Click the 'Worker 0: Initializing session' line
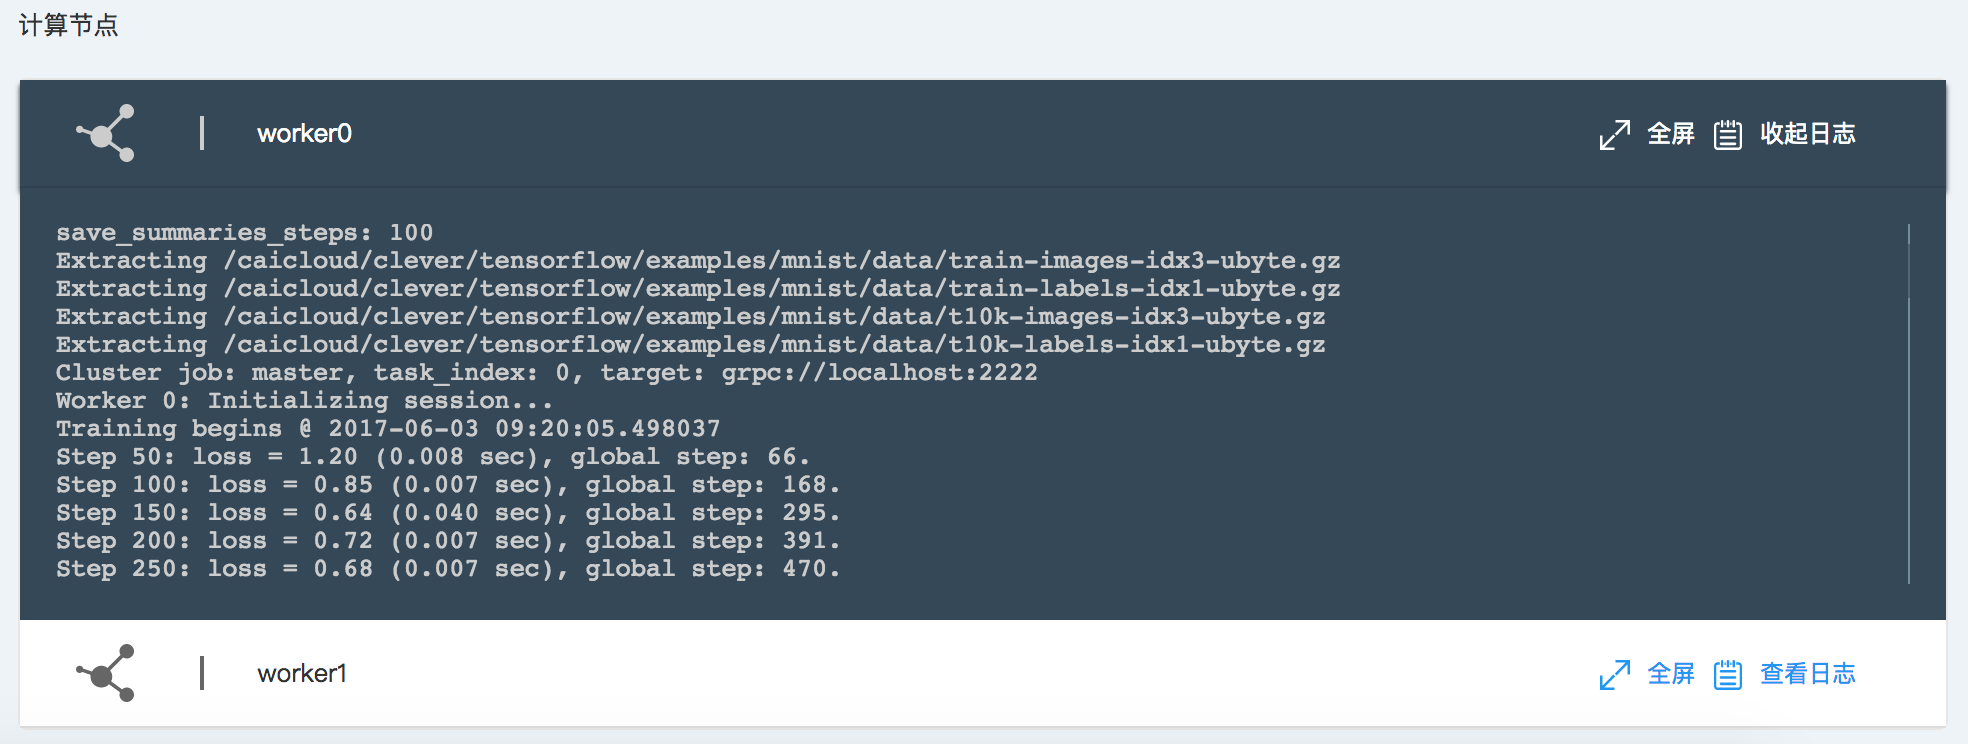The width and height of the screenshot is (1968, 744). tap(303, 401)
